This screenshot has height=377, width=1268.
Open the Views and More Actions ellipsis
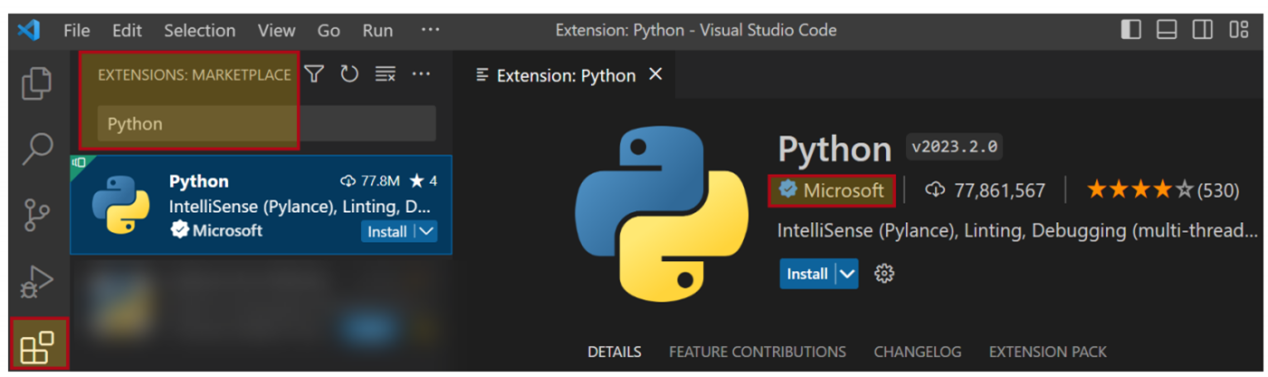(x=421, y=74)
